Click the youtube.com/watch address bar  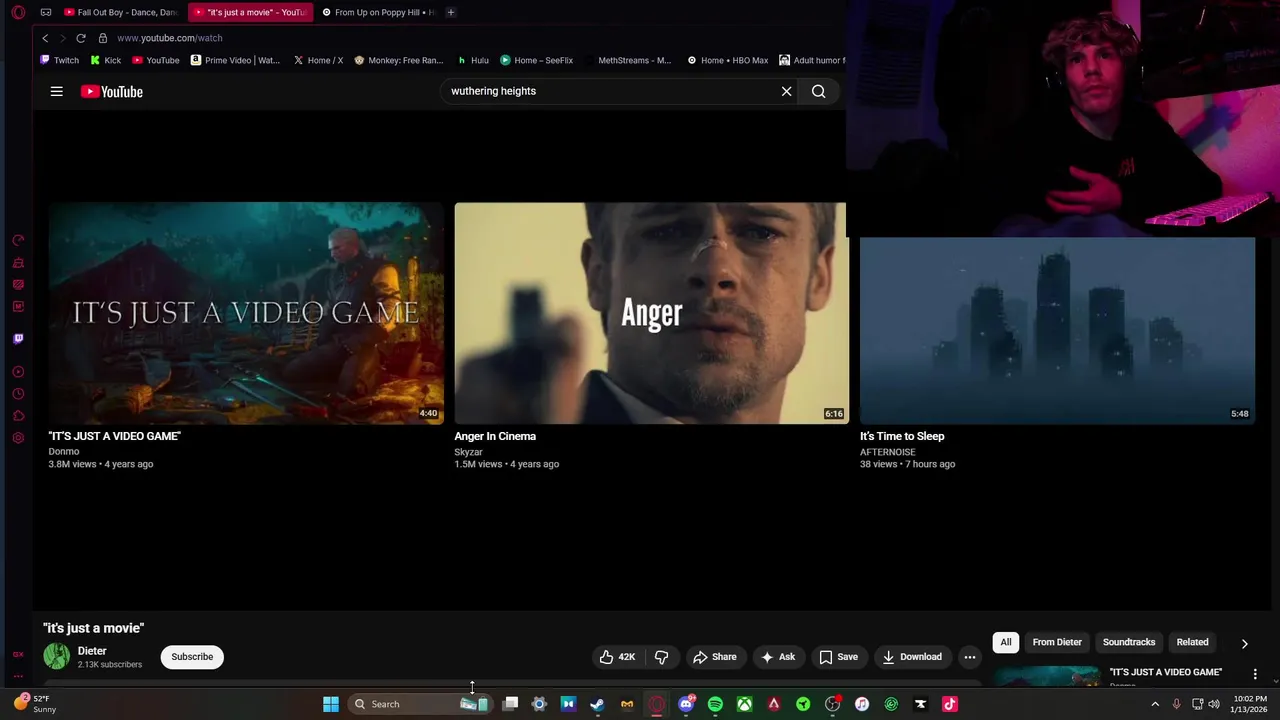[170, 38]
